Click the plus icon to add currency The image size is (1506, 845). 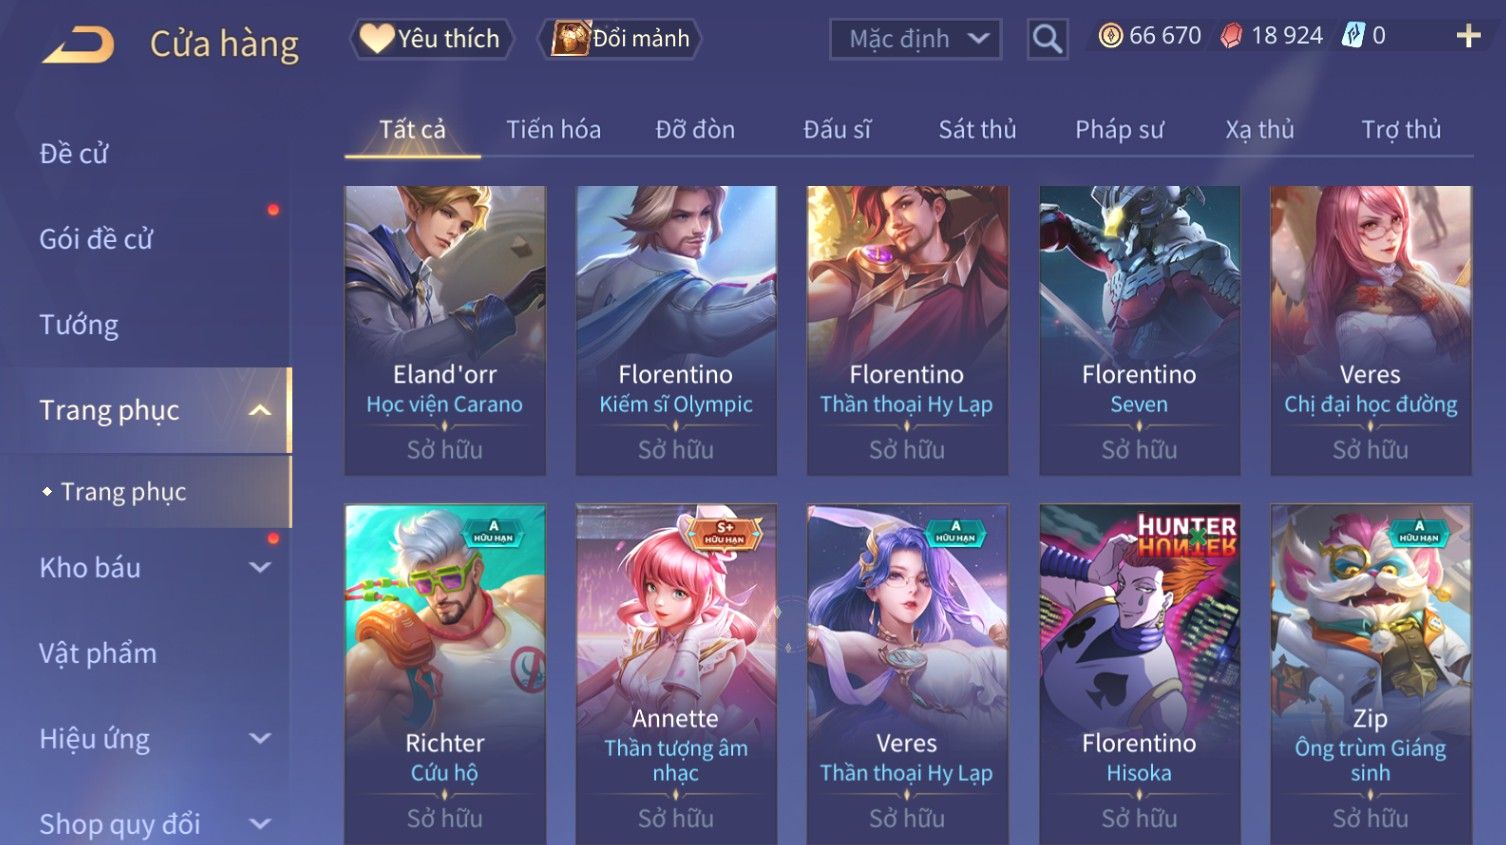(1468, 36)
